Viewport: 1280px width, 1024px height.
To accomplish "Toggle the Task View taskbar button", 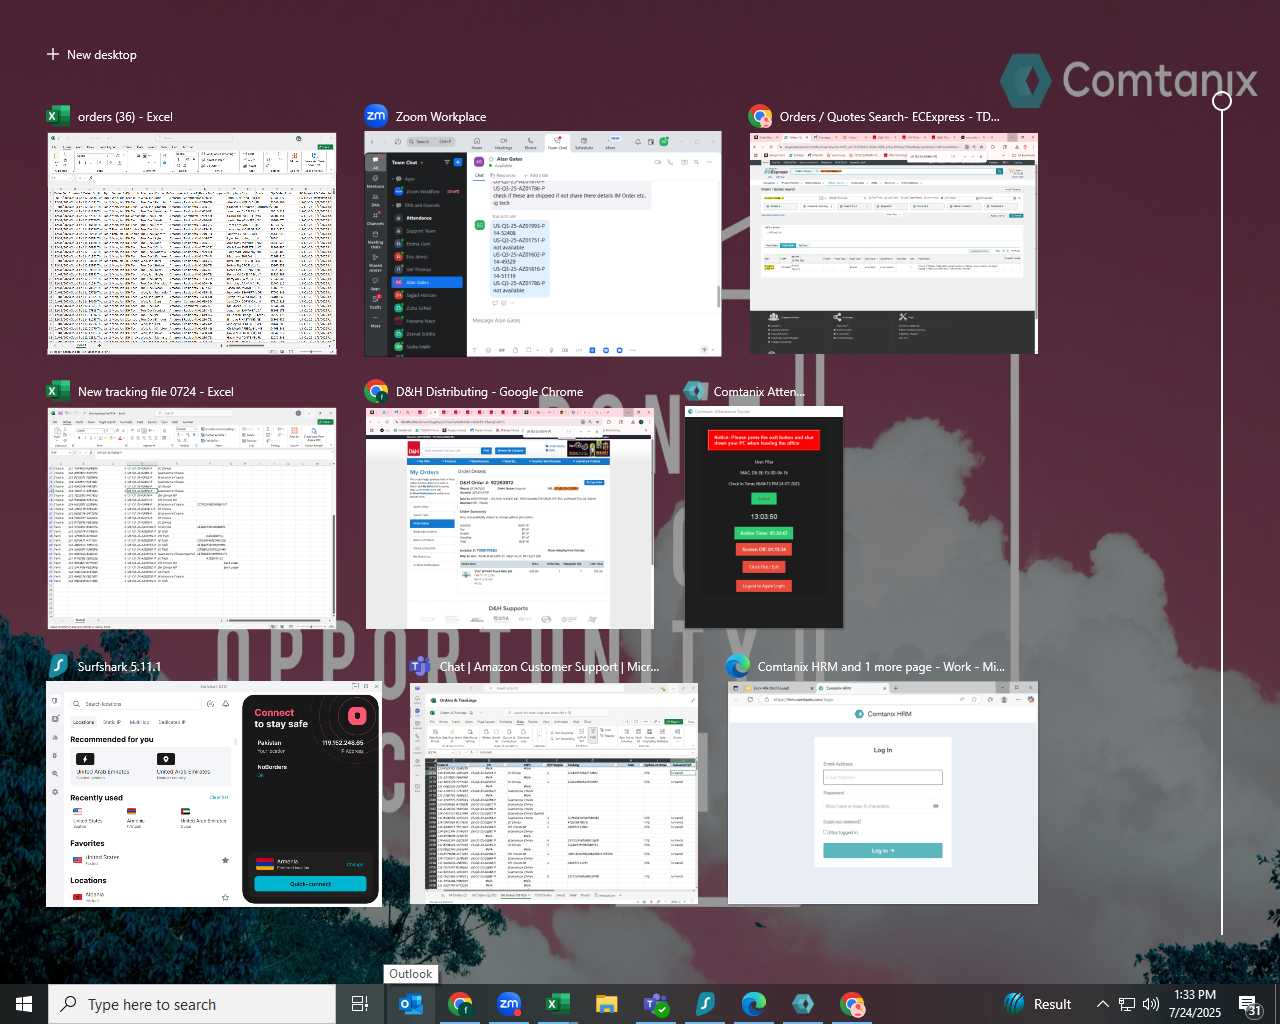I will [360, 1004].
